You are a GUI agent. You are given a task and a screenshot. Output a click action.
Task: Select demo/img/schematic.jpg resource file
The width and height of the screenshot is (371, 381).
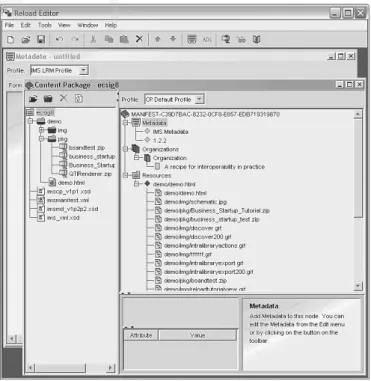click(x=195, y=202)
